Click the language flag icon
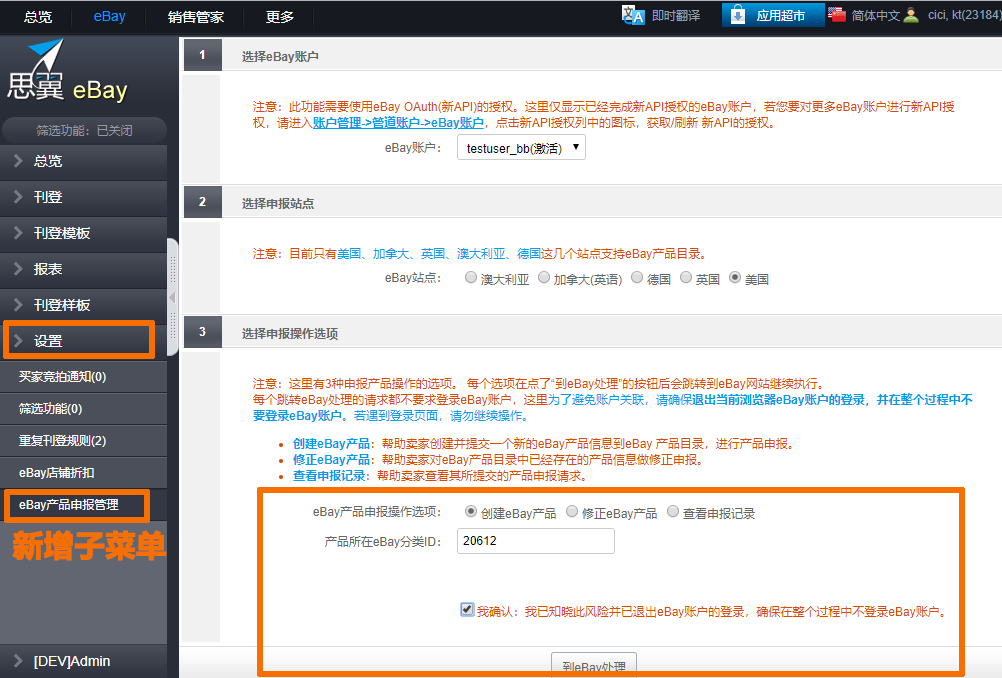The height and width of the screenshot is (678, 1002). [836, 14]
